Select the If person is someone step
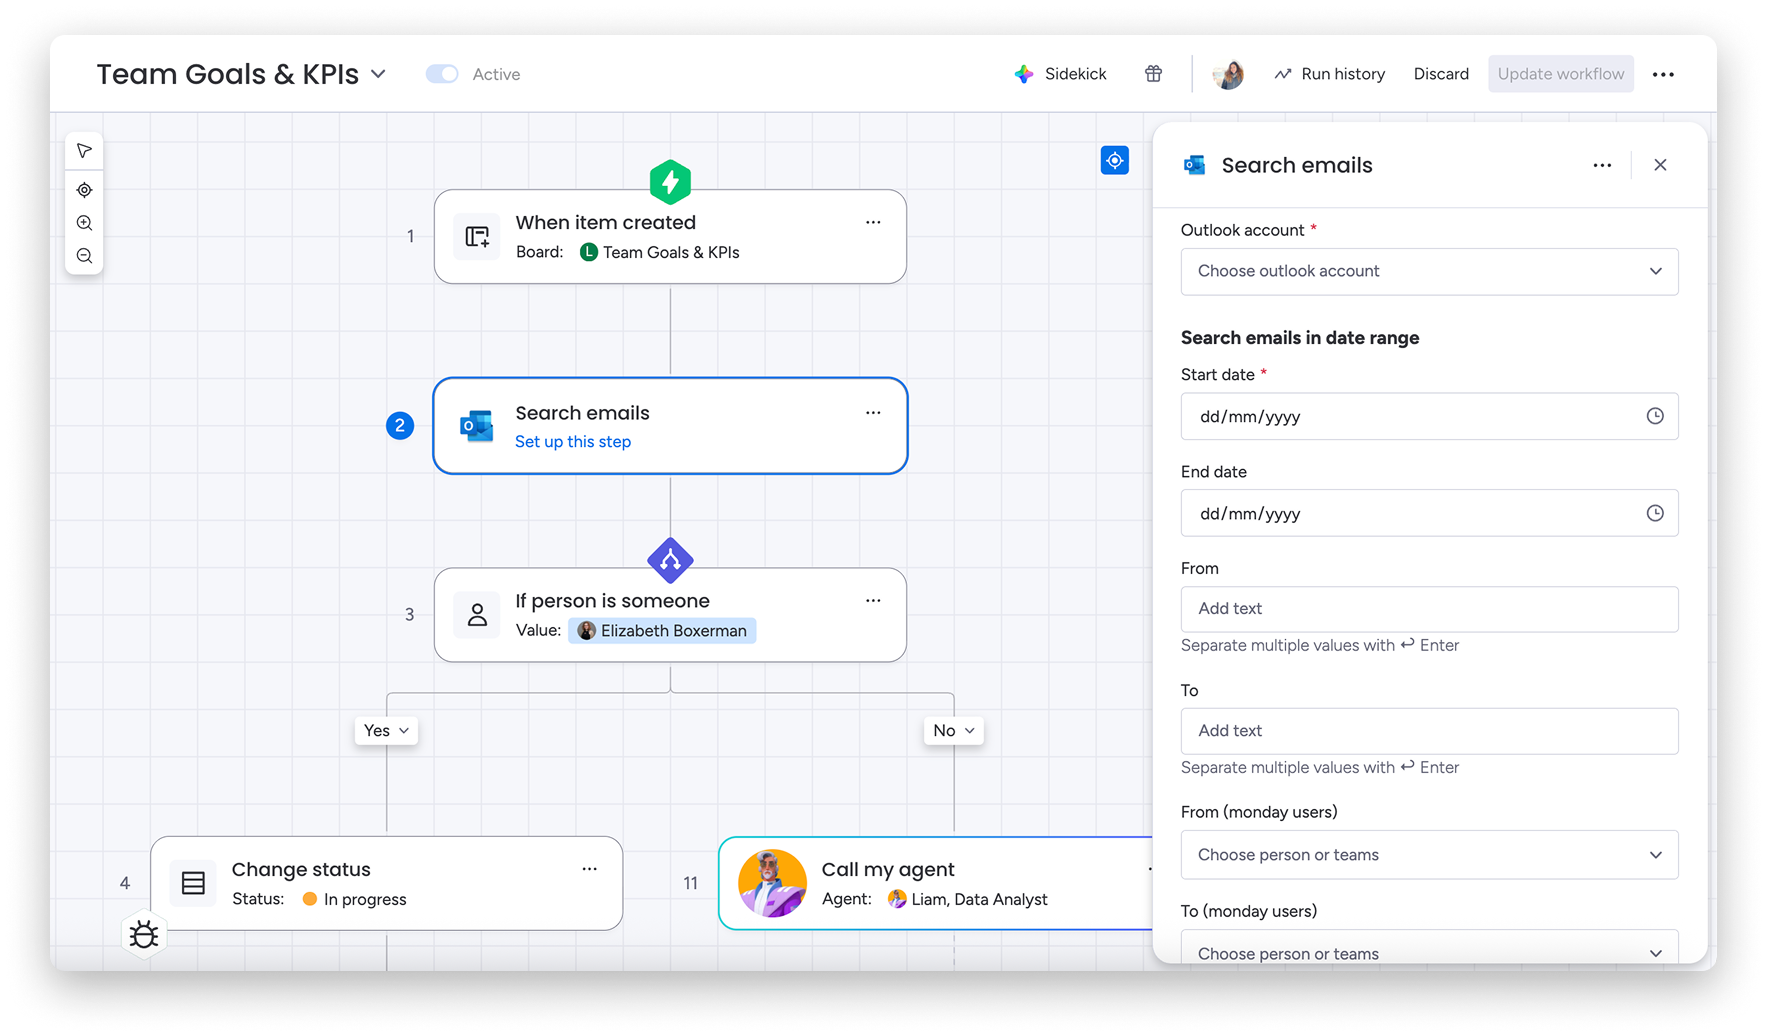Viewport: 1767px width, 1036px height. point(670,615)
